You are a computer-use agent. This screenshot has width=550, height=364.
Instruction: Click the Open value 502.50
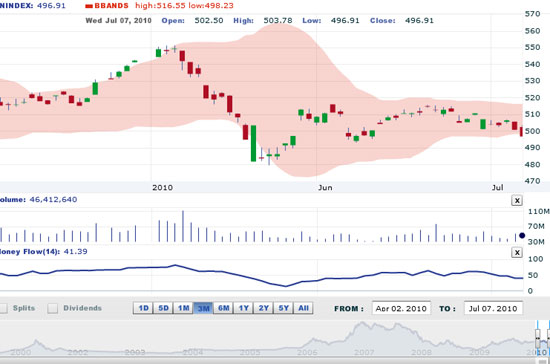(x=209, y=21)
